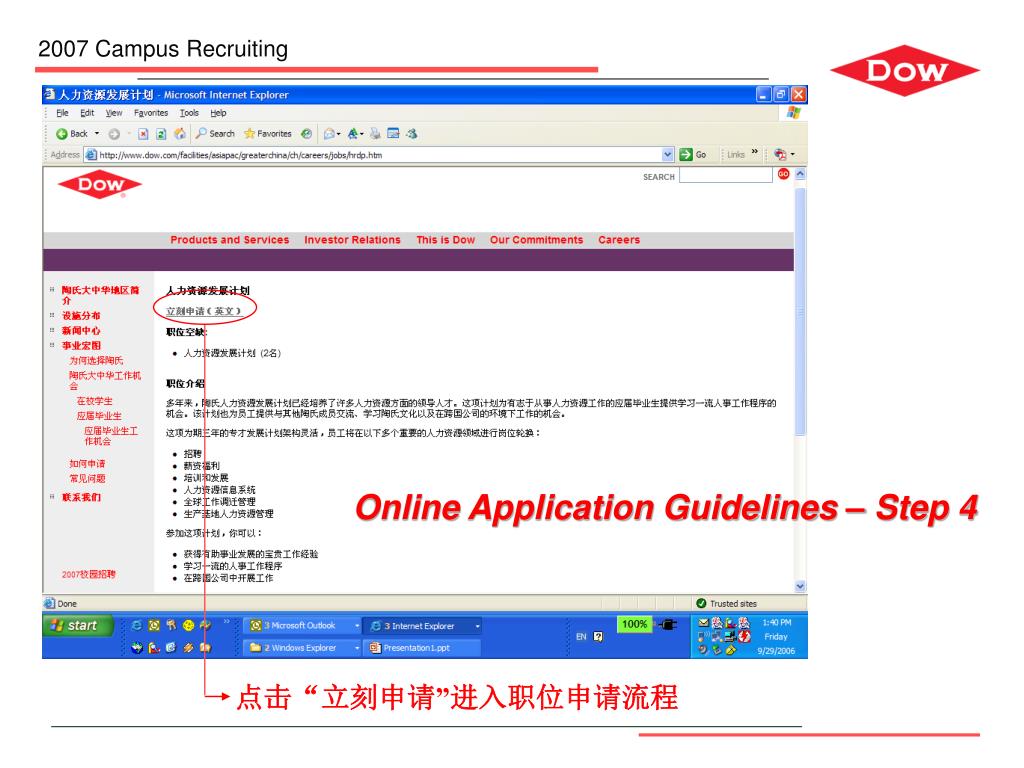Screen dimensions: 1024x768
Task: Click the 100% battery indicator
Action: coord(635,624)
